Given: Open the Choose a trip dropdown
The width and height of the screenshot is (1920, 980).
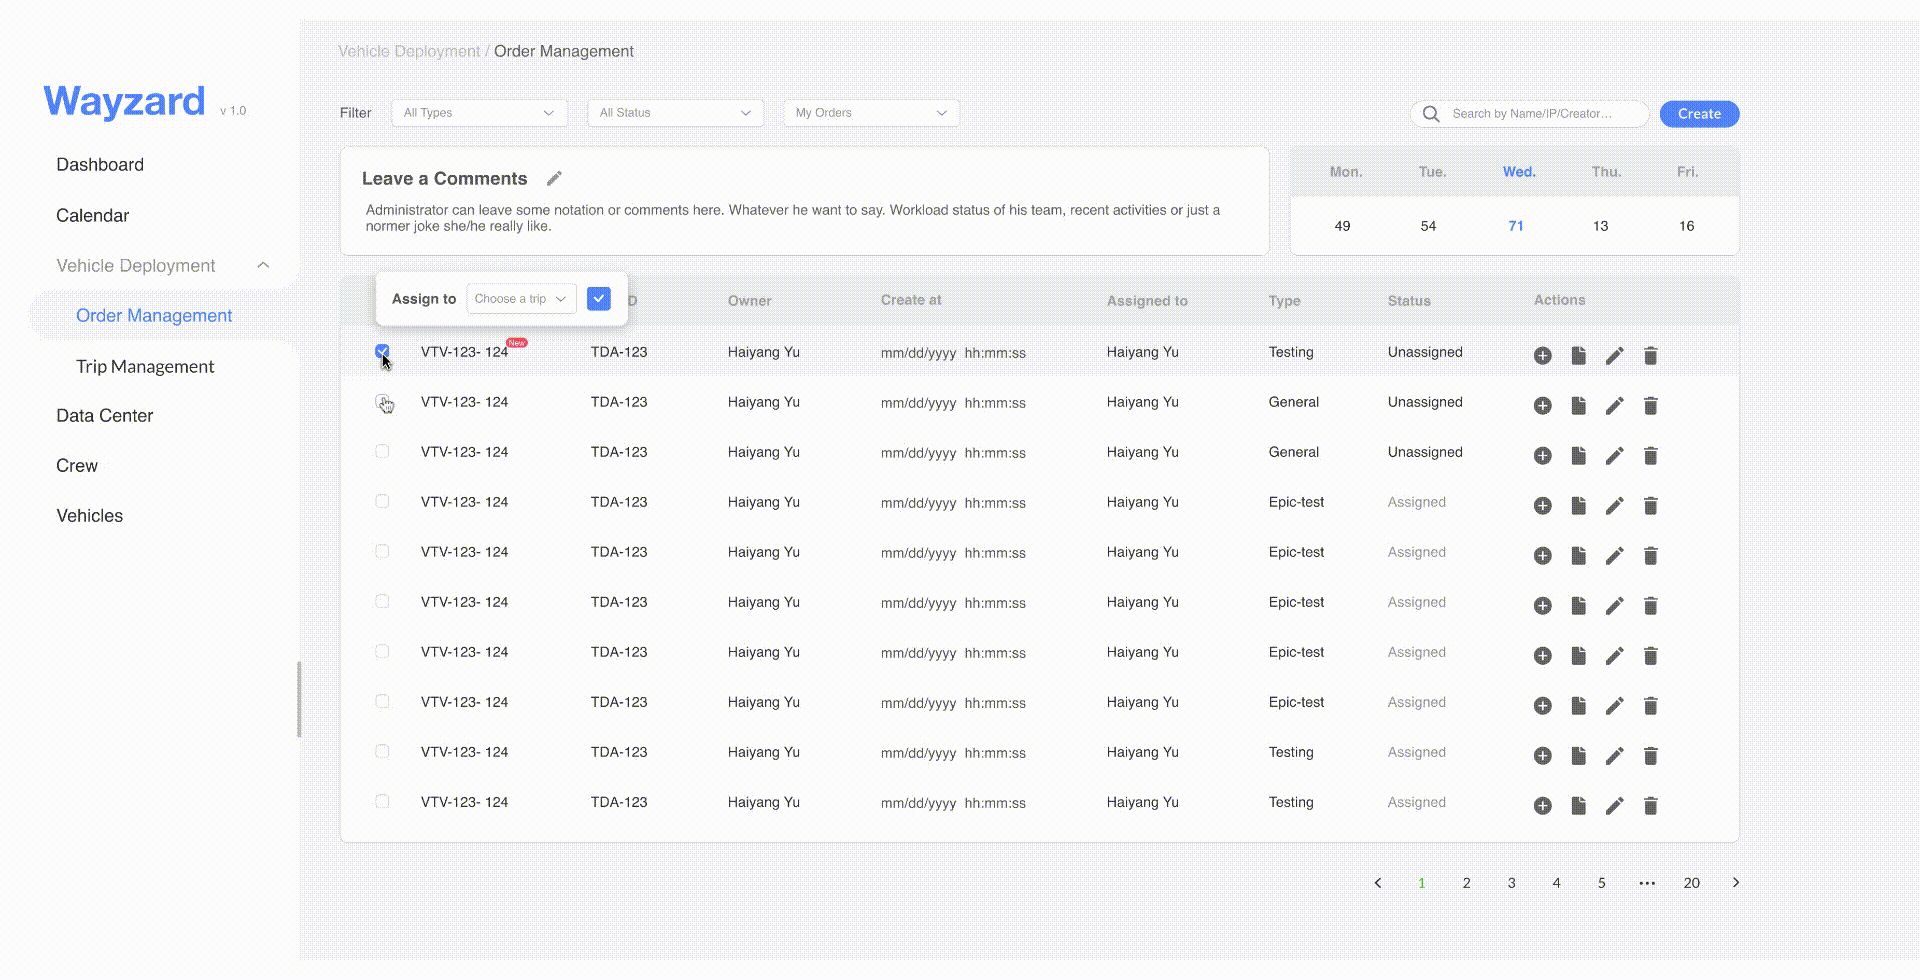Looking at the screenshot, I should click(x=521, y=299).
